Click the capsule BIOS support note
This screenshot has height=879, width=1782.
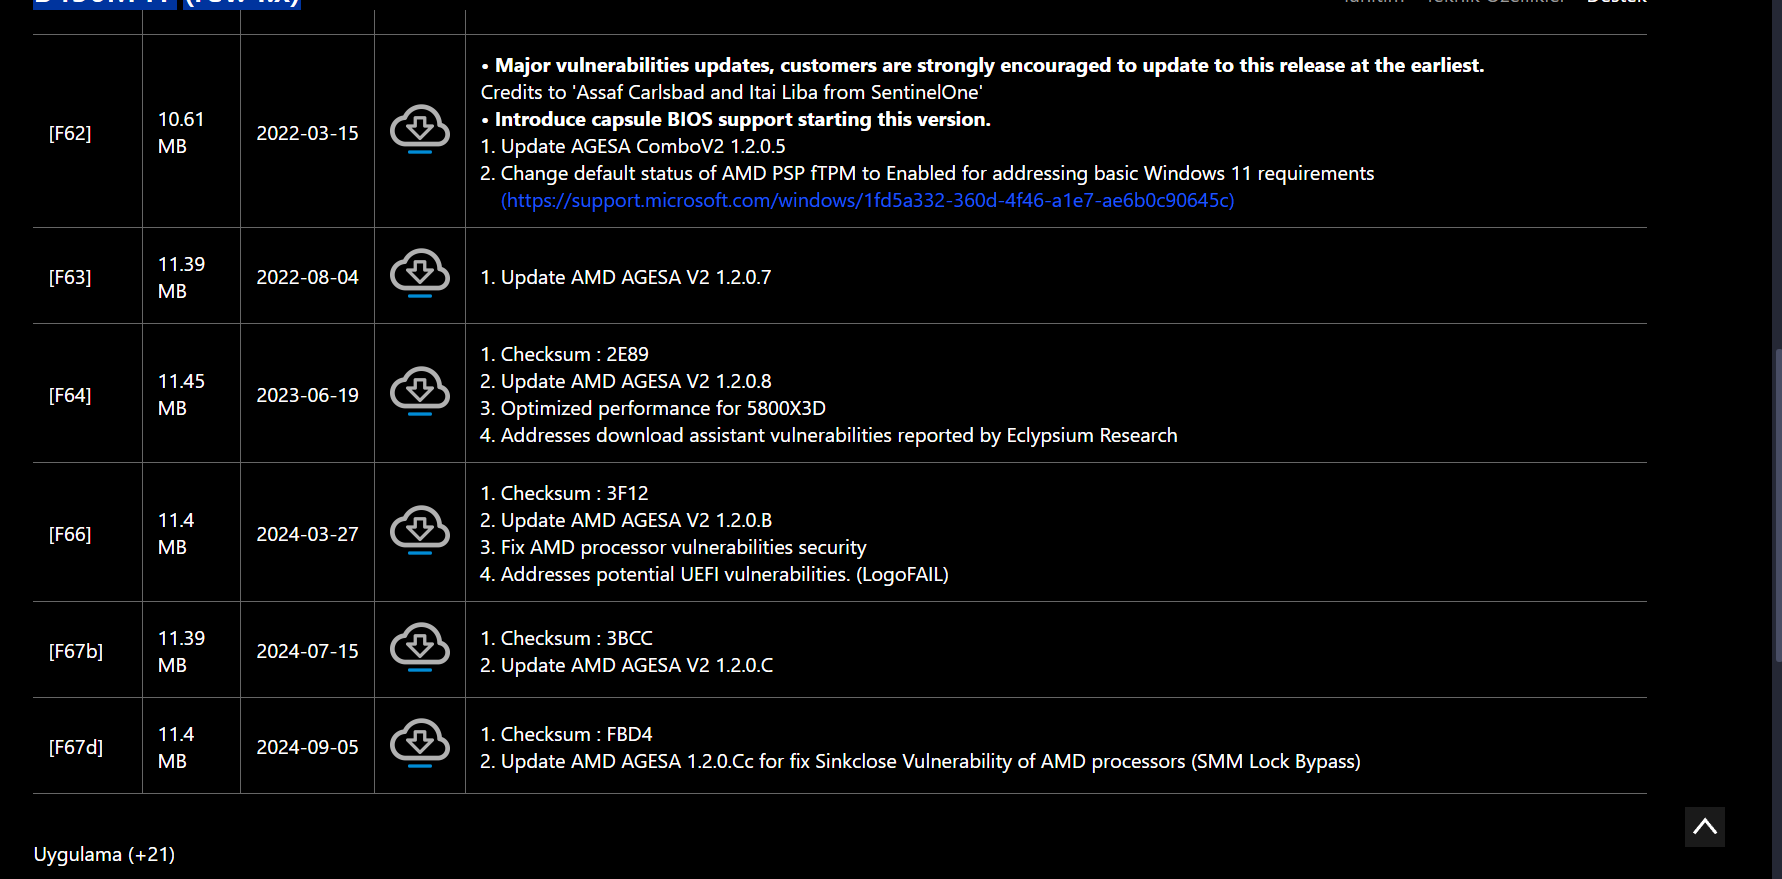(742, 119)
